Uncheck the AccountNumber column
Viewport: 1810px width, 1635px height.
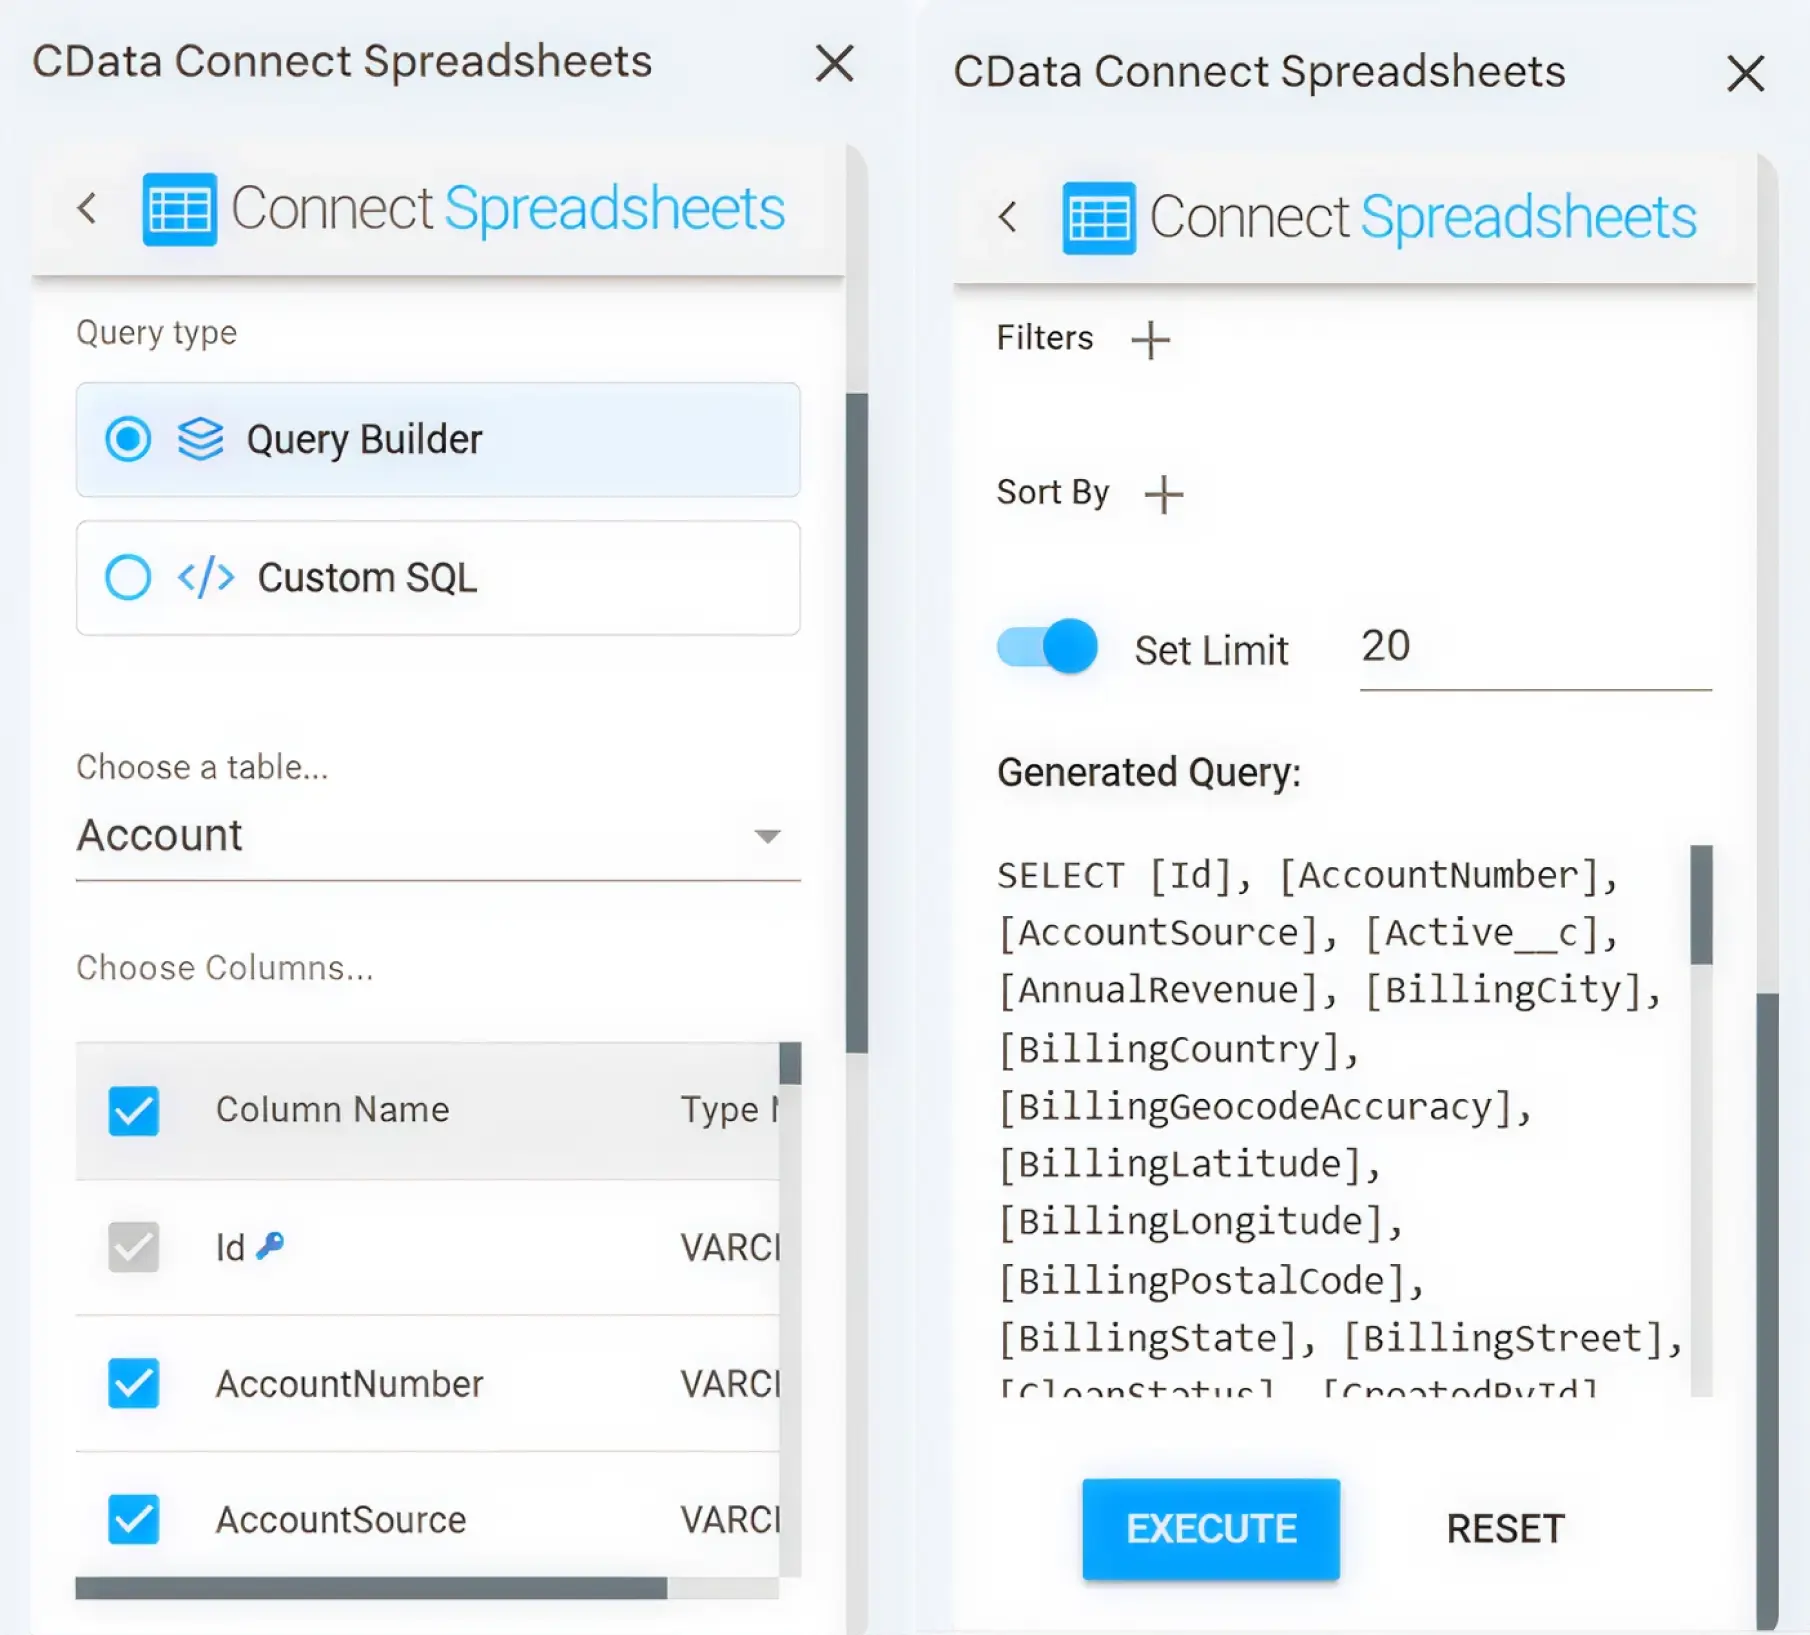[133, 1384]
